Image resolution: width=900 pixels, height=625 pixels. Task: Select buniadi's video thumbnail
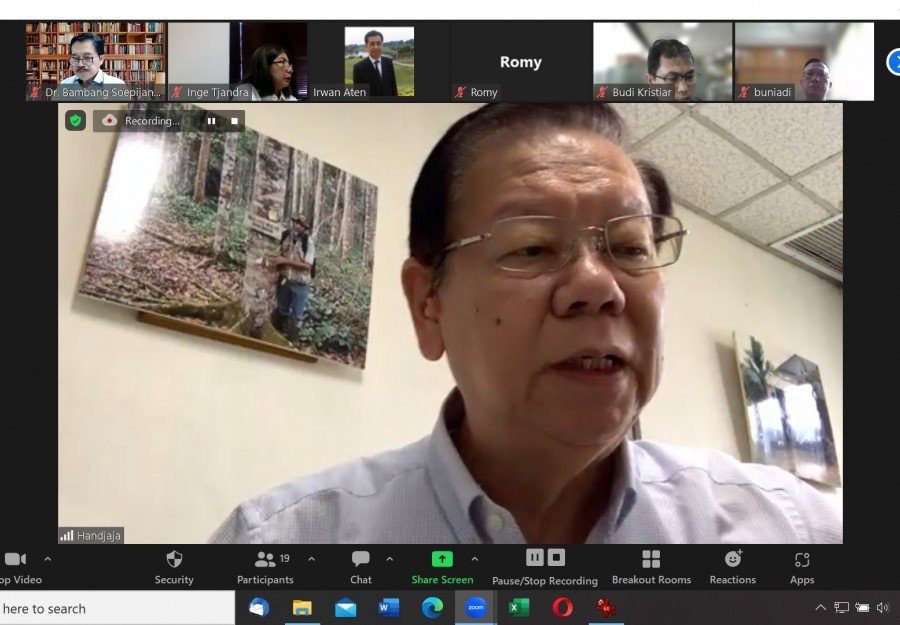tap(804, 61)
